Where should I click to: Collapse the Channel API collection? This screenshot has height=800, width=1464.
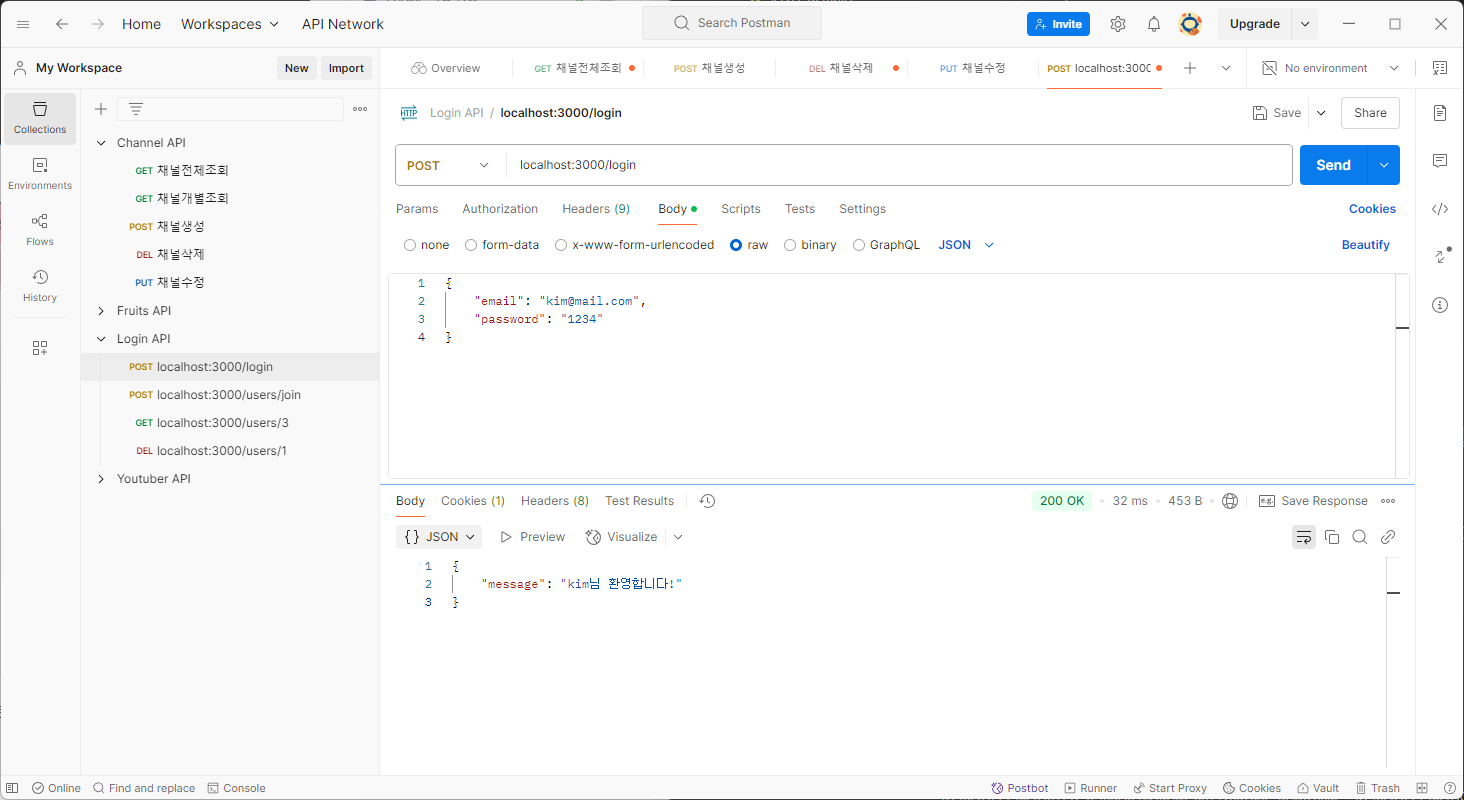click(101, 143)
